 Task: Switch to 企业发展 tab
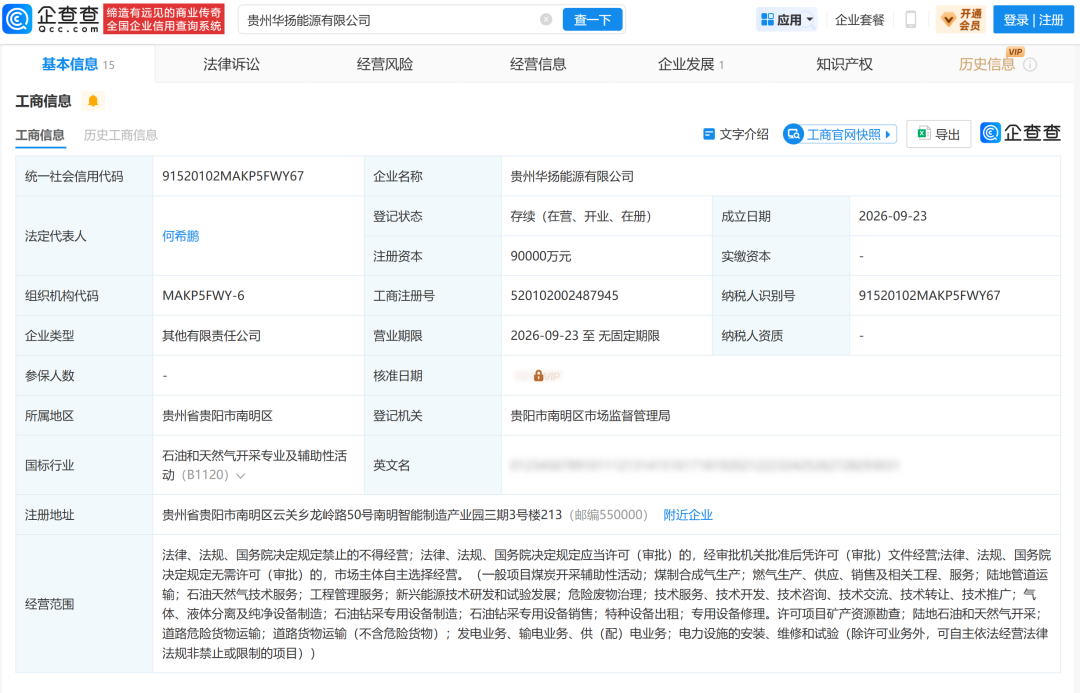[691, 64]
